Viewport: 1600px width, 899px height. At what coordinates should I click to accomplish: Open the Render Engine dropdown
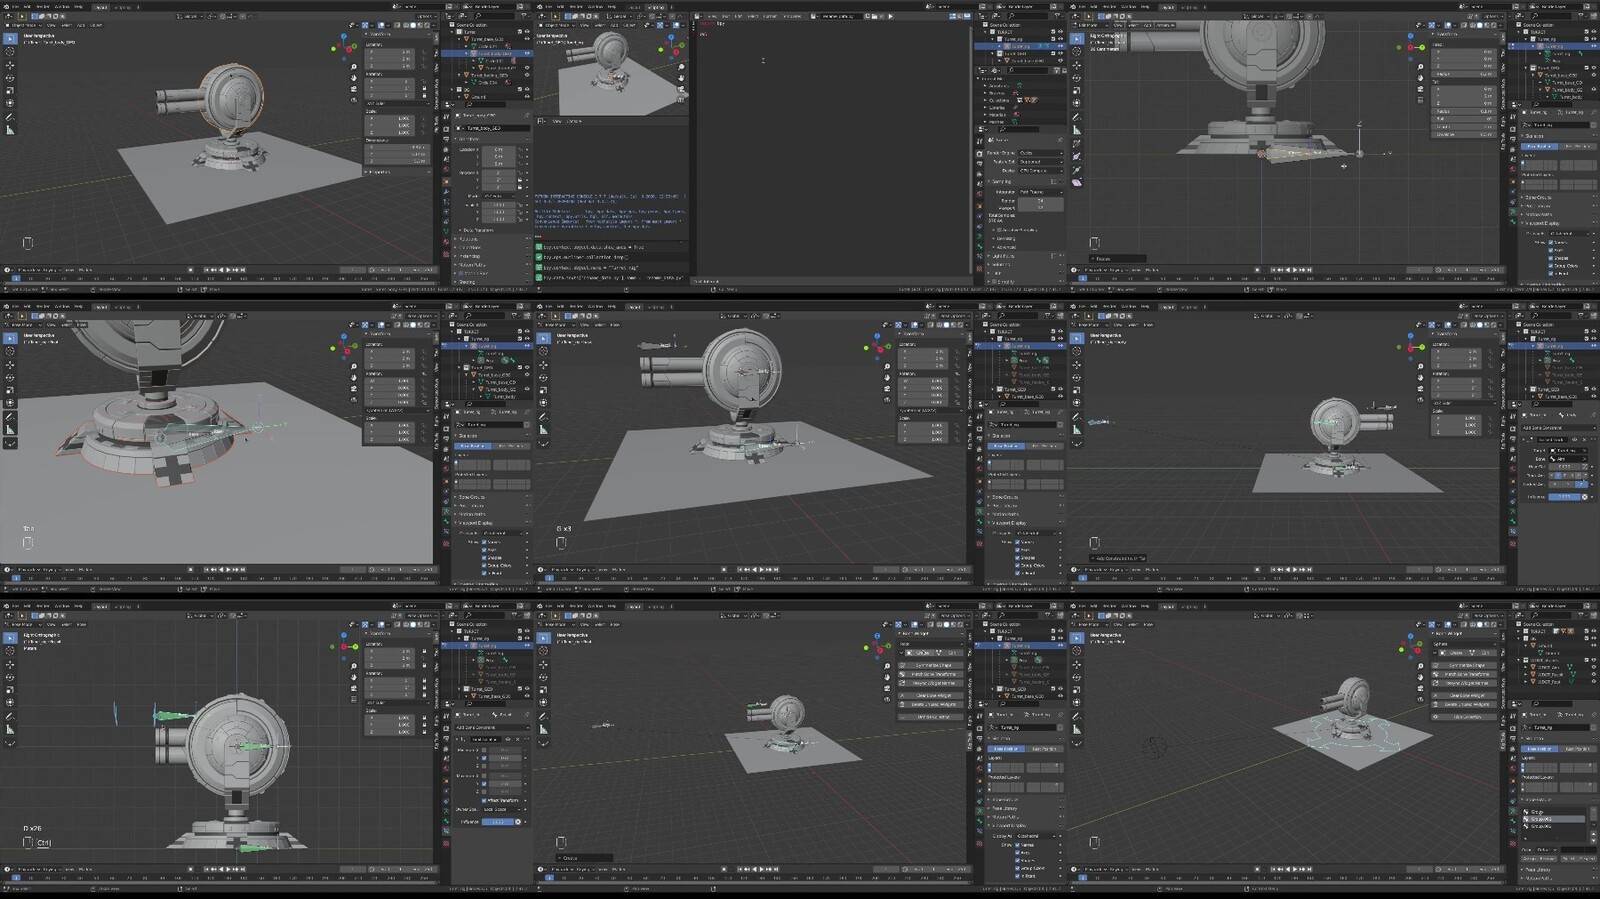(x=1040, y=153)
